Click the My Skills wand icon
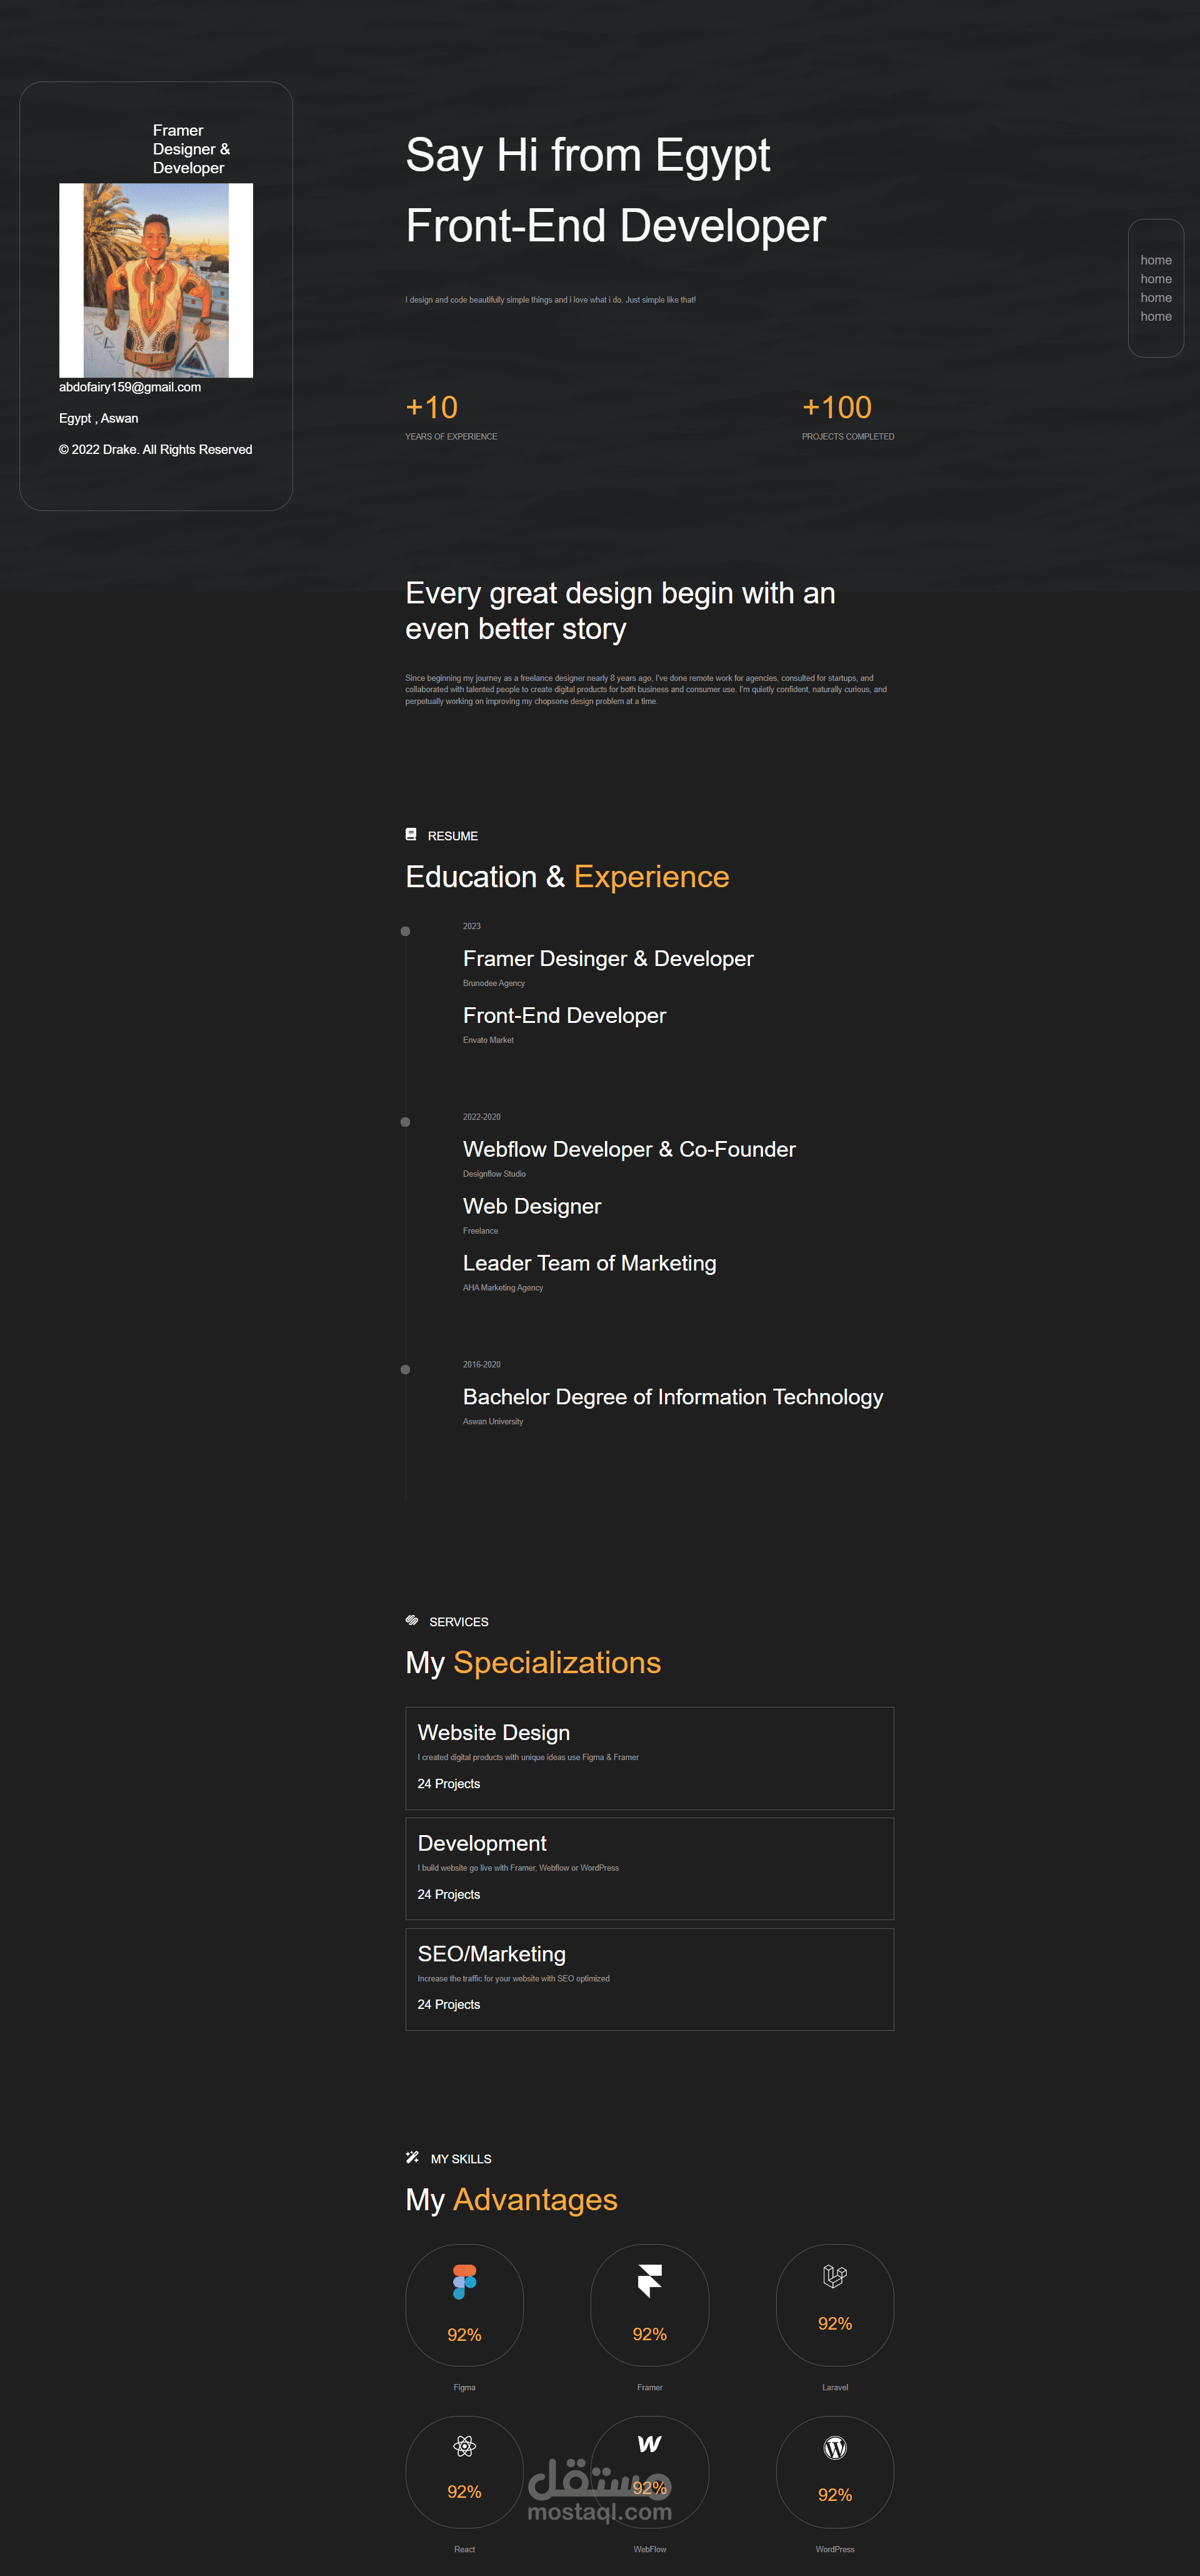This screenshot has width=1200, height=2576. [412, 2157]
